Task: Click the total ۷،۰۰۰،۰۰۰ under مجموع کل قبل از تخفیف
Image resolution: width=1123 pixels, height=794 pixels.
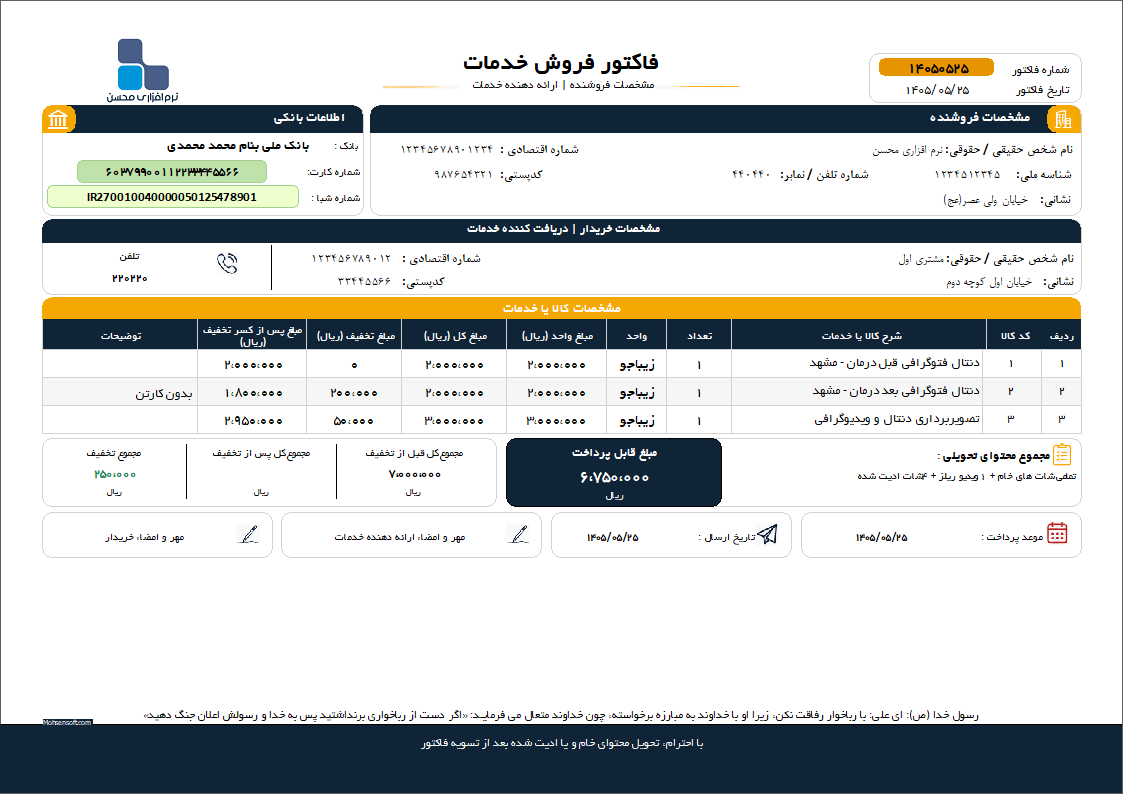Action: [x=415, y=474]
